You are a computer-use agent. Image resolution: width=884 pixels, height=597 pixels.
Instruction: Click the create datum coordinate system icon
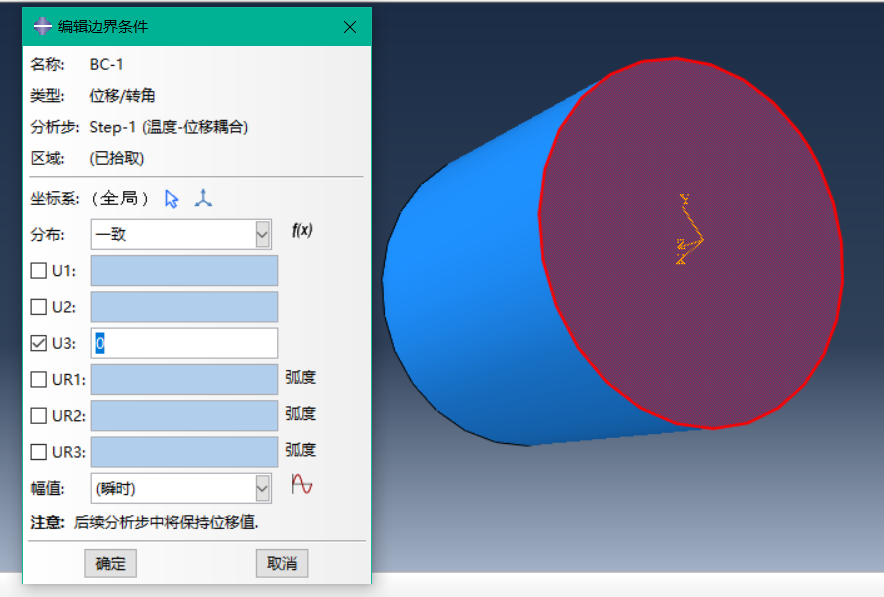coord(203,199)
